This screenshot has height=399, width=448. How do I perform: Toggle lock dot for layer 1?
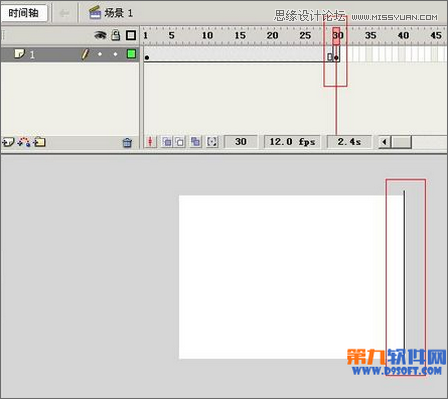115,54
